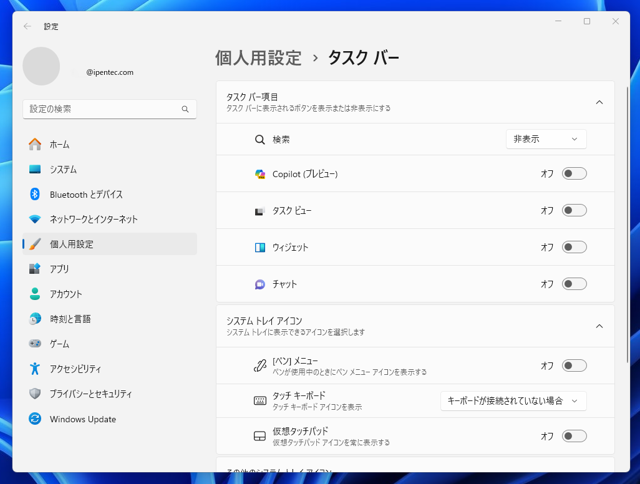This screenshot has height=484, width=640.
Task: Click the vertical scrollbar of settings page
Action: (x=627, y=224)
